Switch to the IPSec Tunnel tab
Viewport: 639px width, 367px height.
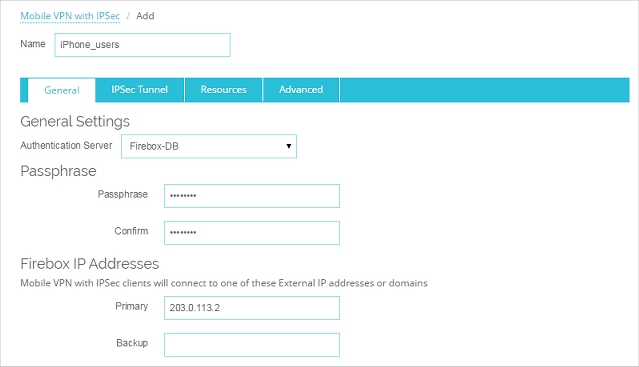click(x=140, y=90)
